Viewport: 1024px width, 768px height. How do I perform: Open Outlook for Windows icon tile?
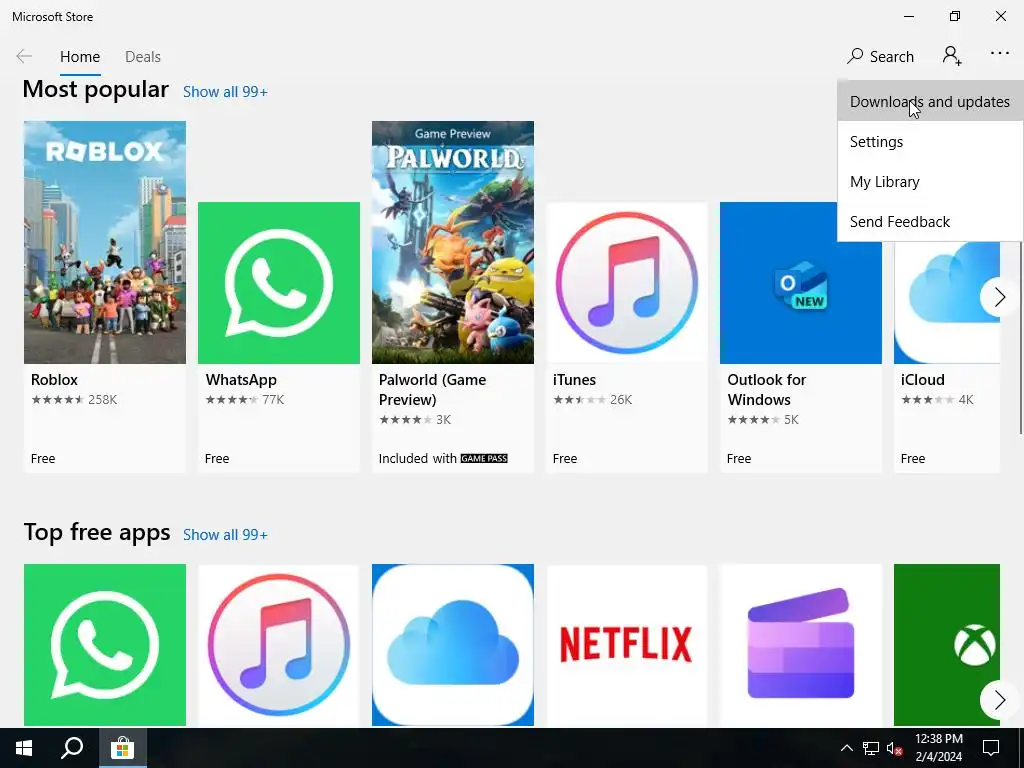(801, 283)
